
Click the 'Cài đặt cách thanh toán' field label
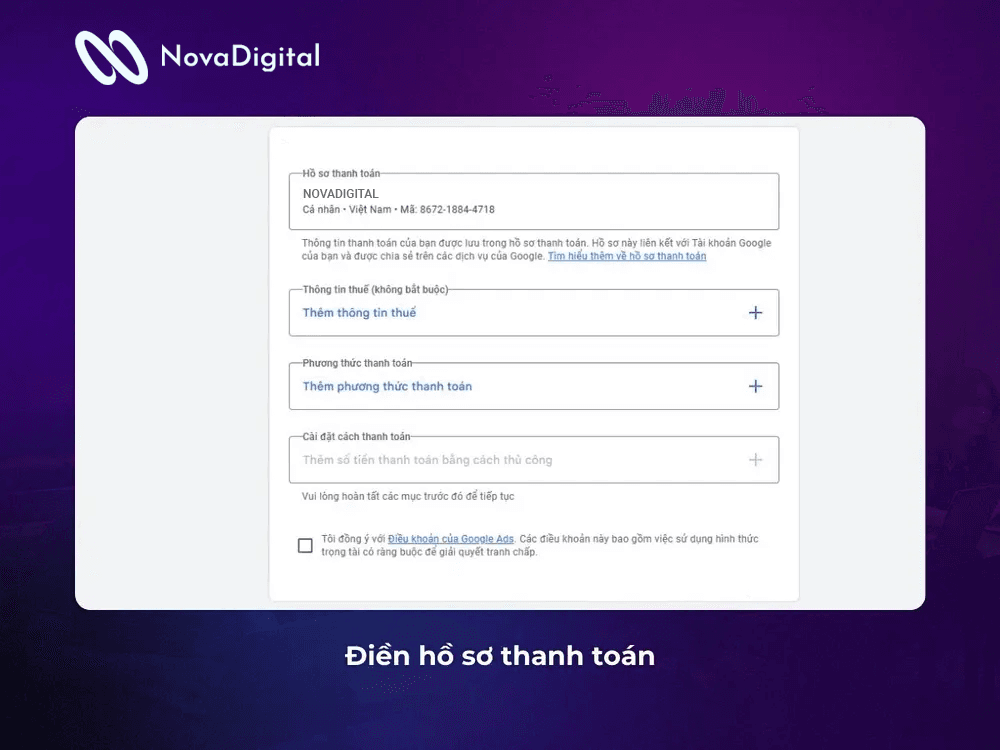(356, 437)
